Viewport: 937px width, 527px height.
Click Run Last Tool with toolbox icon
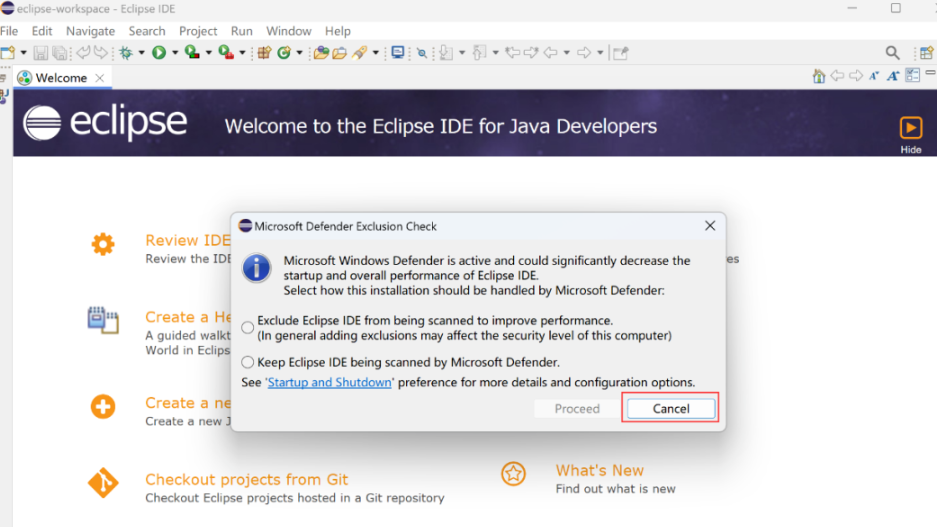tap(226, 53)
